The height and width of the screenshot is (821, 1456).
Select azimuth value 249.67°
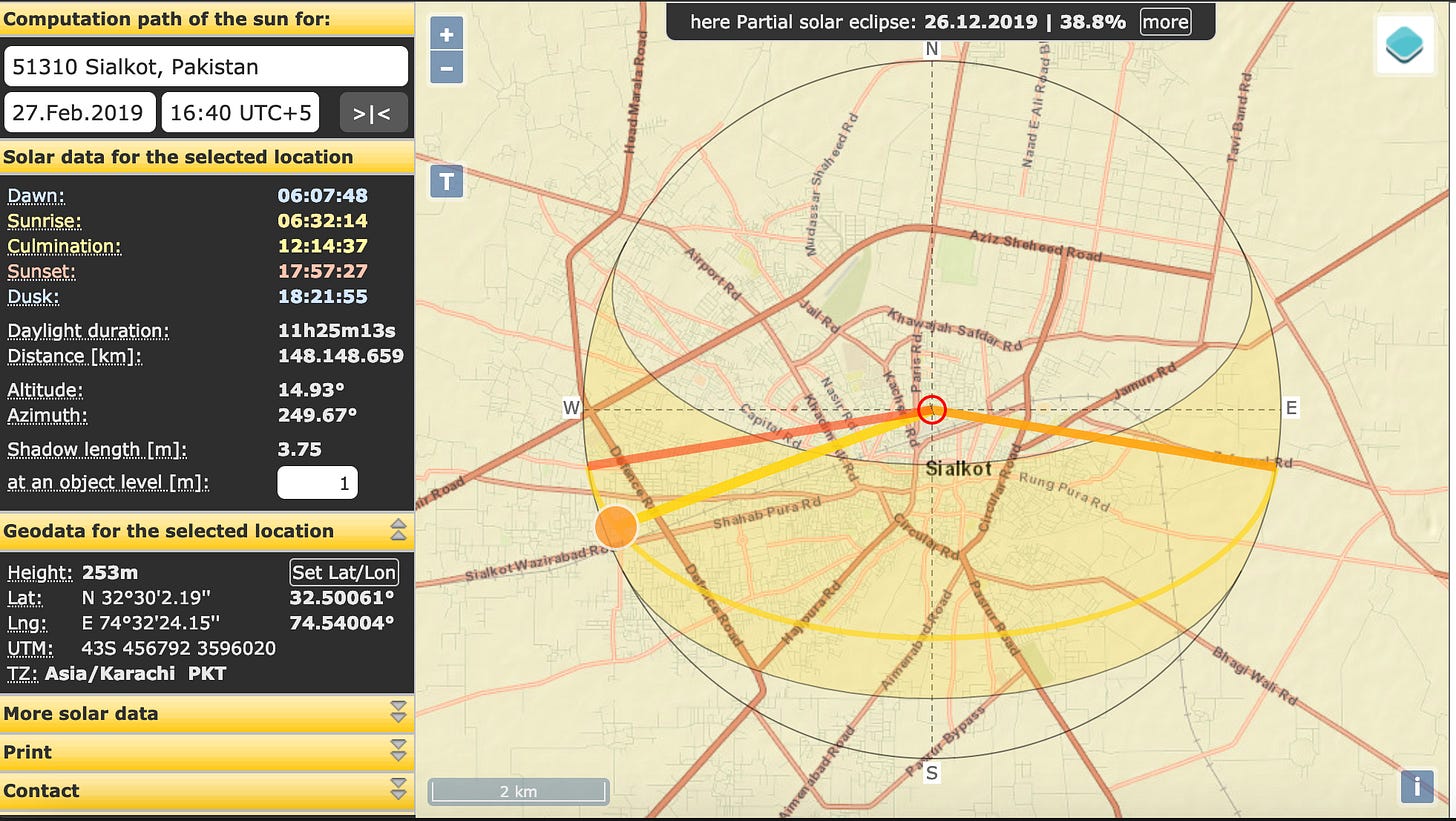point(318,415)
